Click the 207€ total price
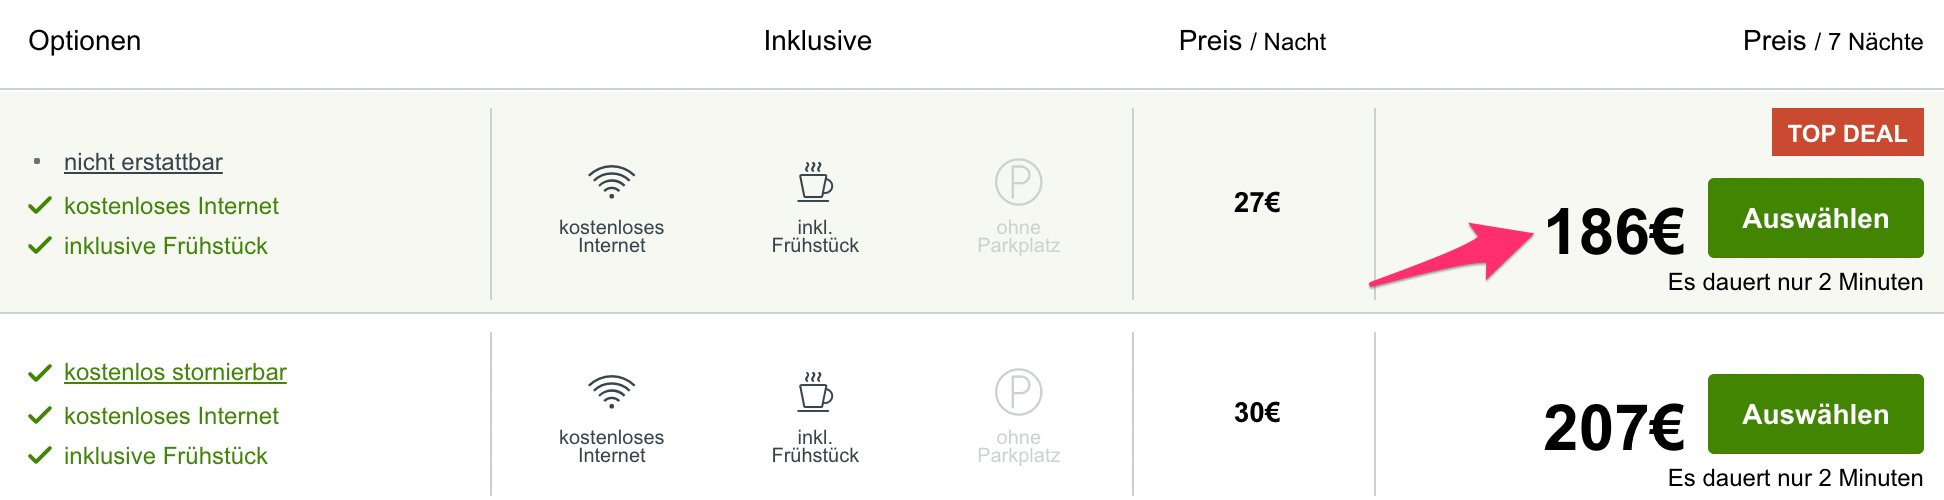The width and height of the screenshot is (1944, 500). (x=1614, y=428)
